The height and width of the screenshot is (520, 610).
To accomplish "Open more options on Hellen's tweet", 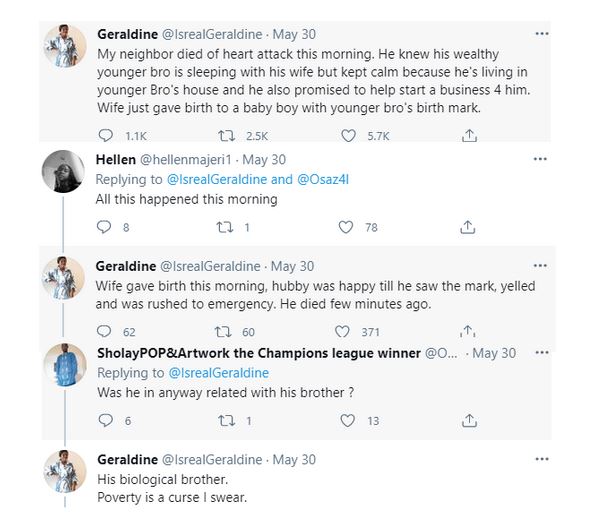I will coord(540,159).
